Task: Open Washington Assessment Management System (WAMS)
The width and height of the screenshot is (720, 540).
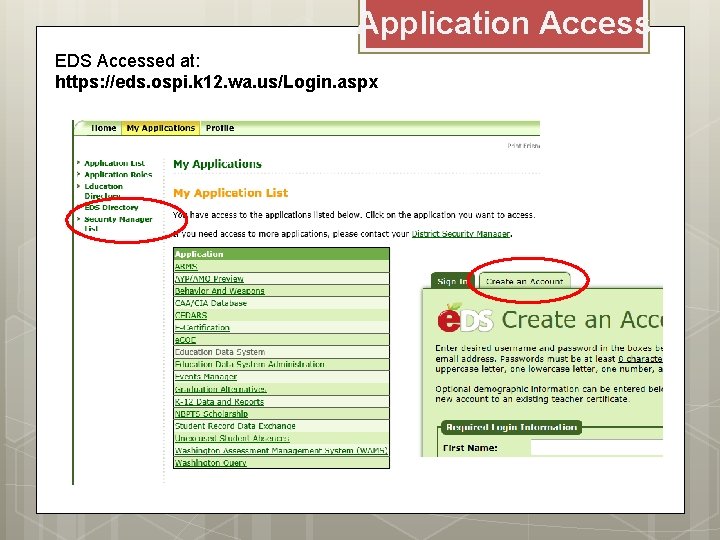Action: pos(281,450)
